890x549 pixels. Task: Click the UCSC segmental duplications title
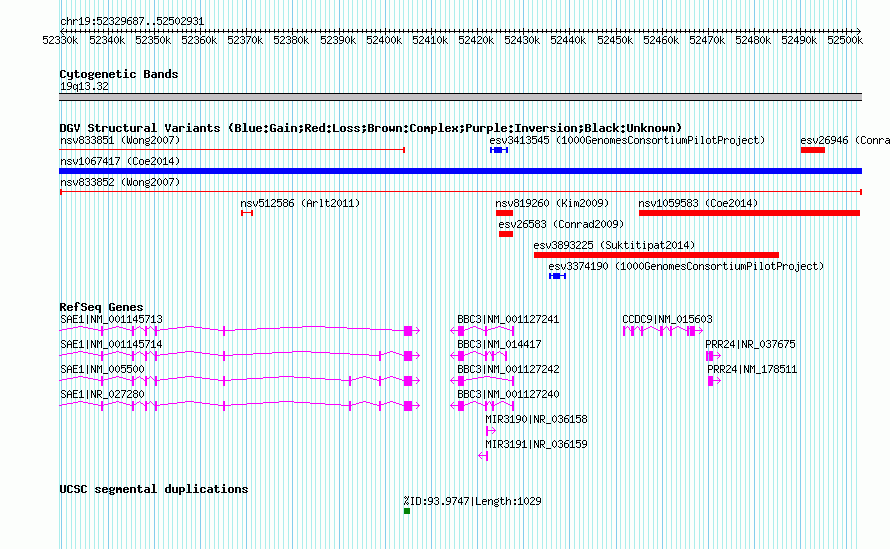154,489
